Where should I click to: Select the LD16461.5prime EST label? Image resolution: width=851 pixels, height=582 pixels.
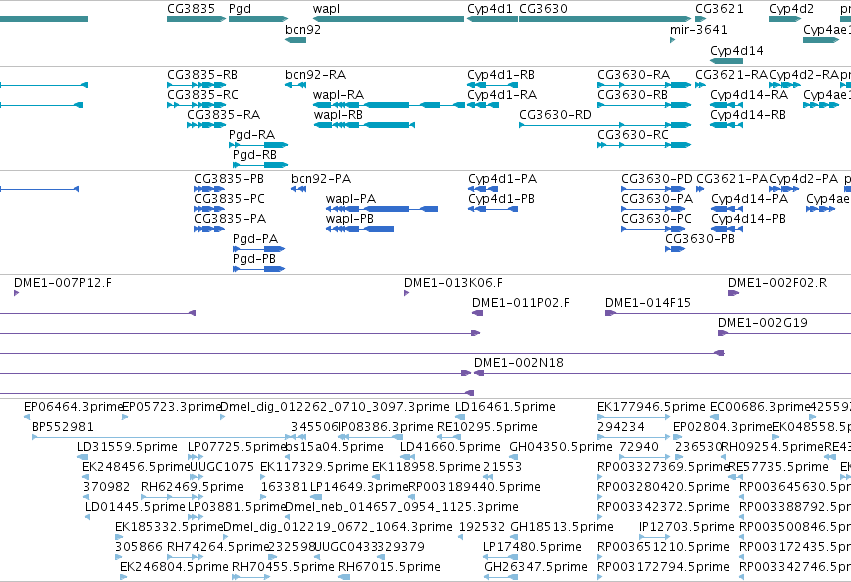click(505, 407)
